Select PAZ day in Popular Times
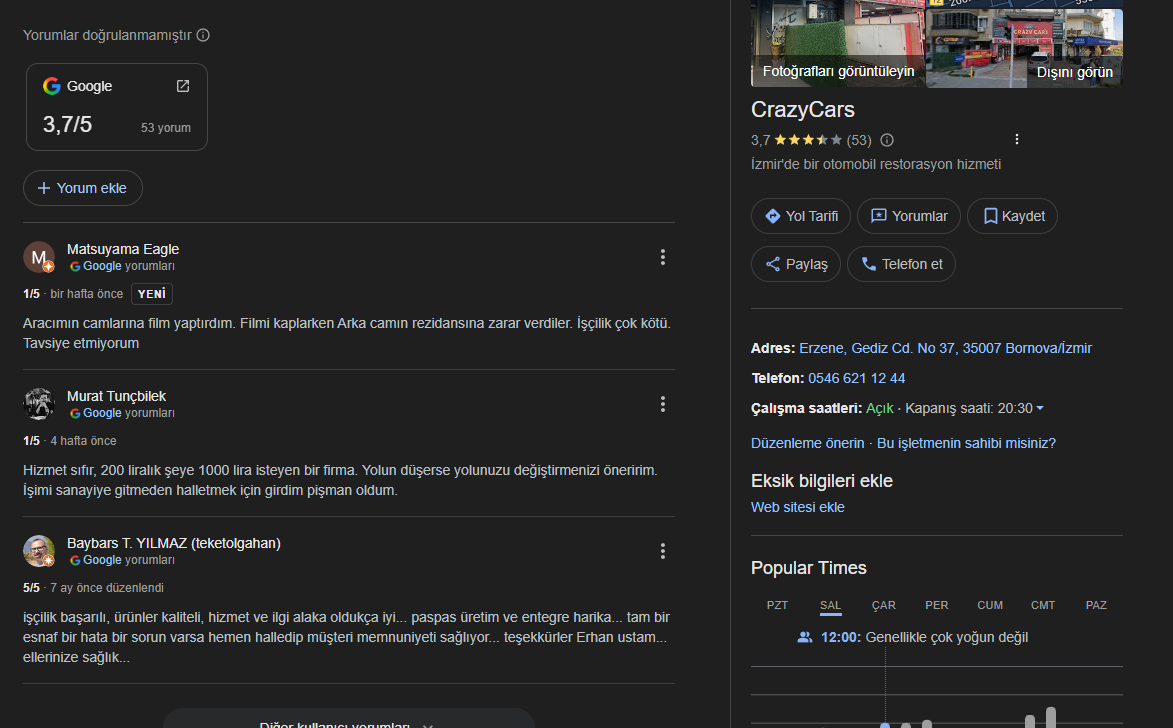The height and width of the screenshot is (728, 1173). (x=1096, y=605)
